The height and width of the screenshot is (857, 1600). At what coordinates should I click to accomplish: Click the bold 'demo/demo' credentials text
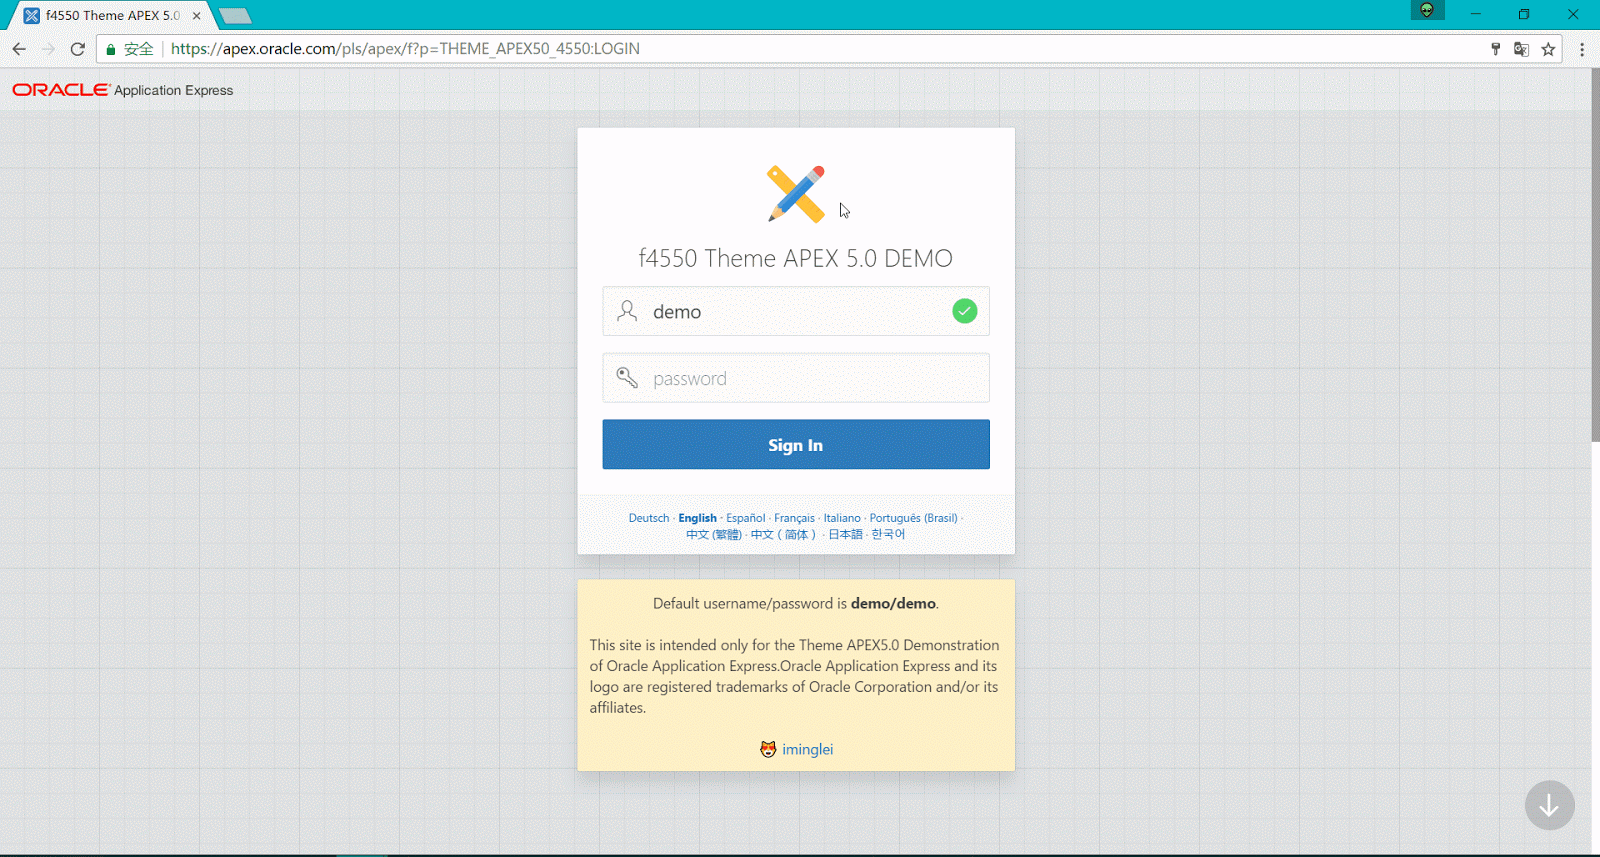click(x=893, y=604)
